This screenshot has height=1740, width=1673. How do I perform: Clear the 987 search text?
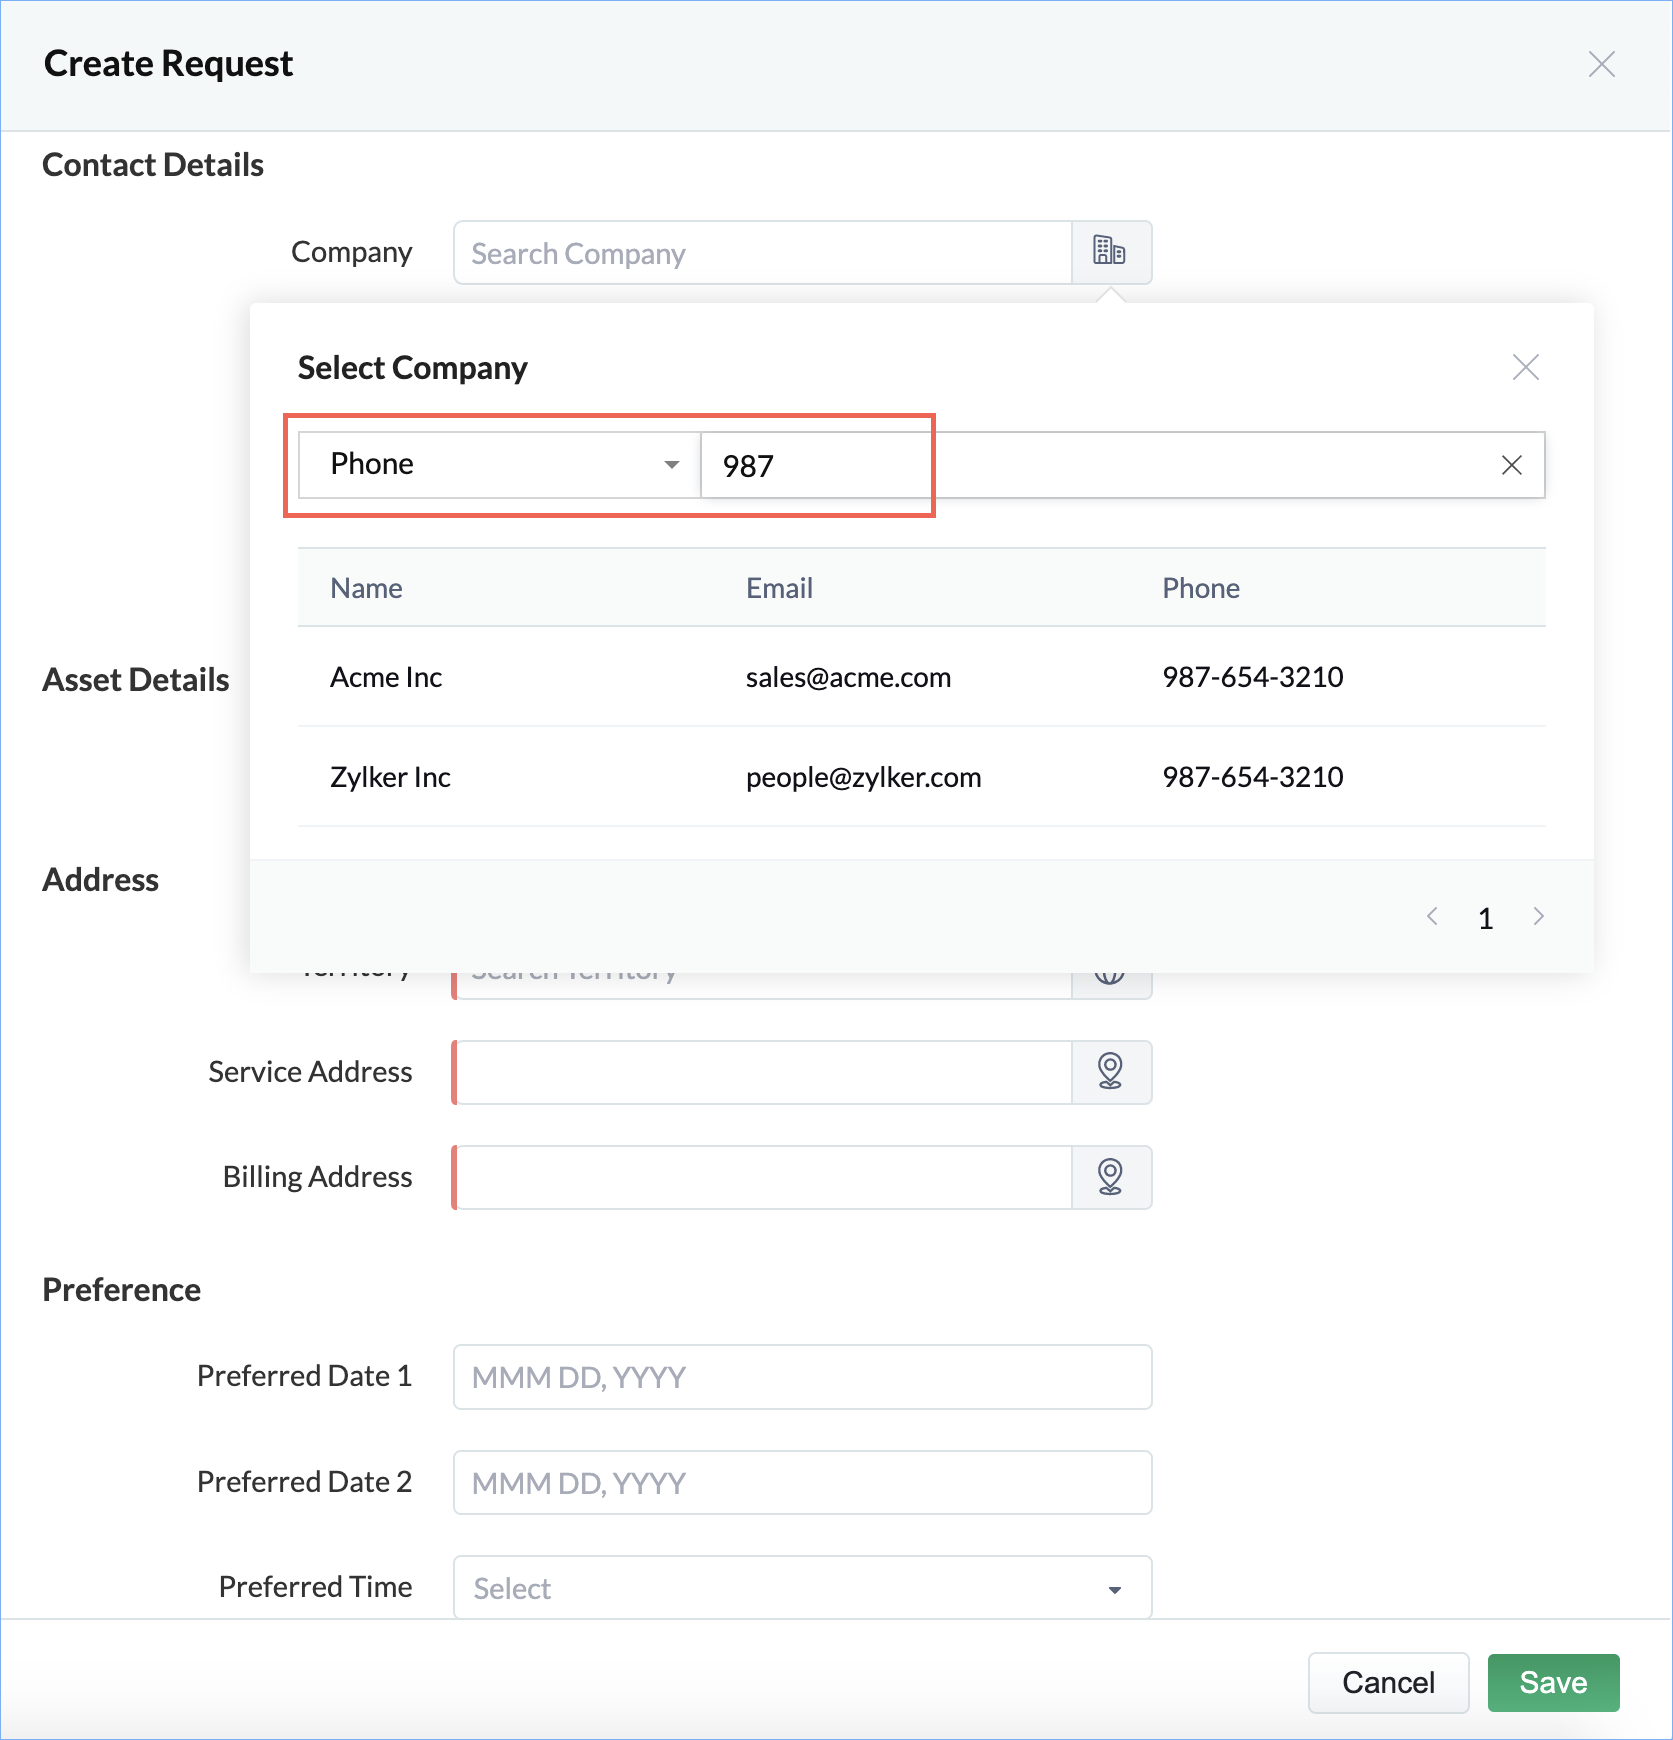[x=1511, y=465]
